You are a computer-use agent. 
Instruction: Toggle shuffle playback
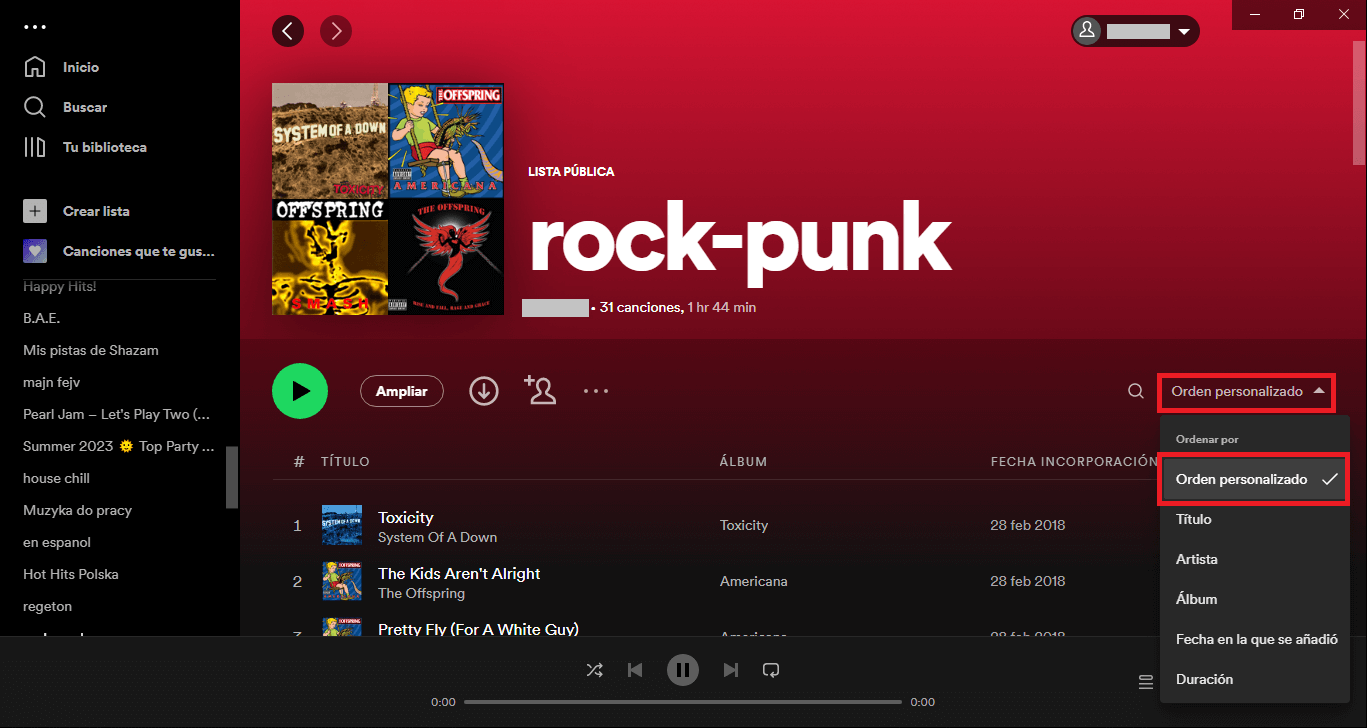point(594,670)
